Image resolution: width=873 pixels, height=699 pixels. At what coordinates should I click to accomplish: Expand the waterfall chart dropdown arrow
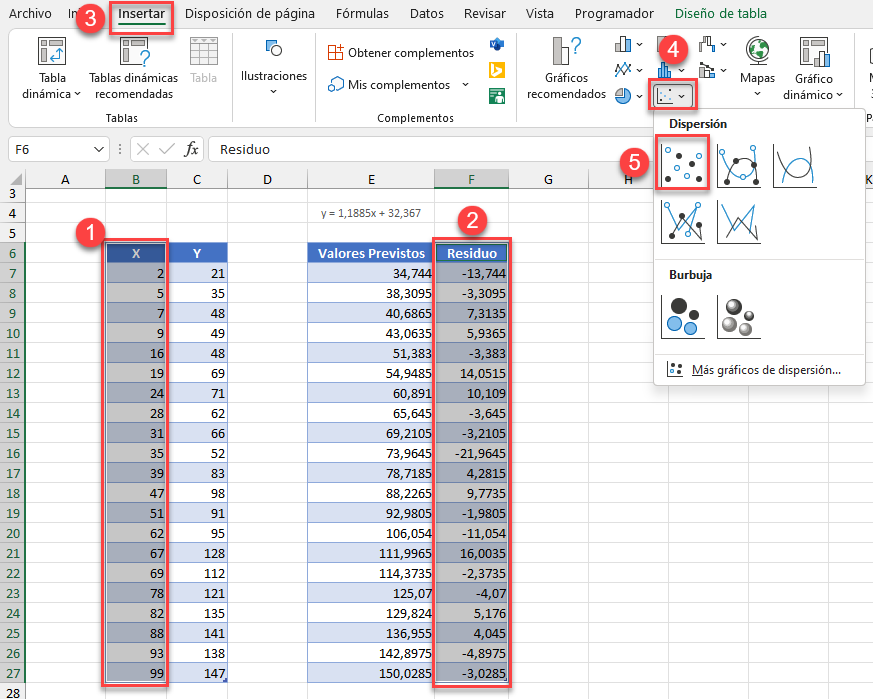pos(723,45)
